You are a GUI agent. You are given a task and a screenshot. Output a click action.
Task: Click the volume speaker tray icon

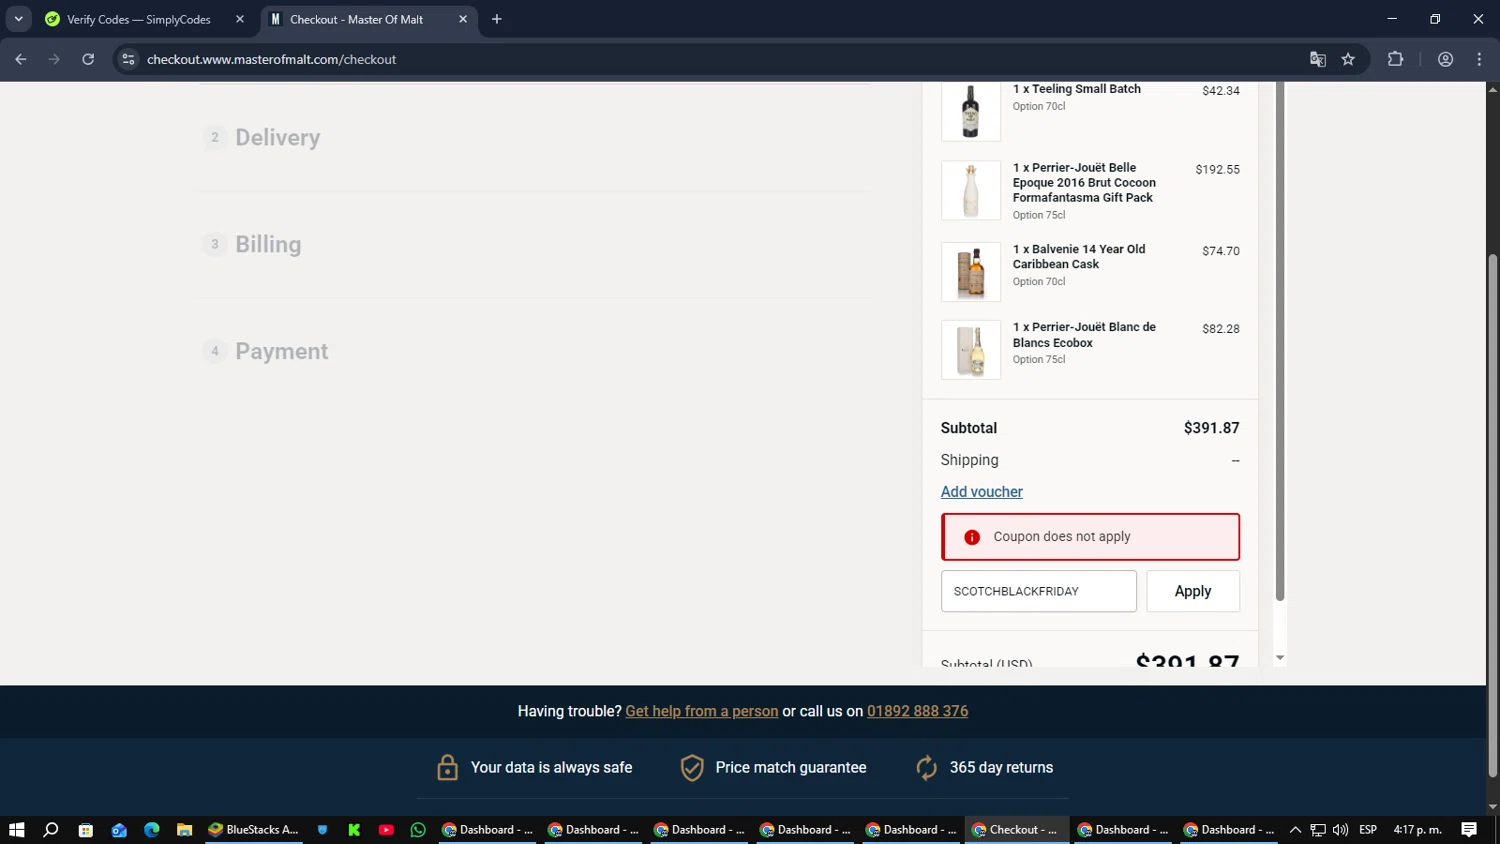(1340, 830)
